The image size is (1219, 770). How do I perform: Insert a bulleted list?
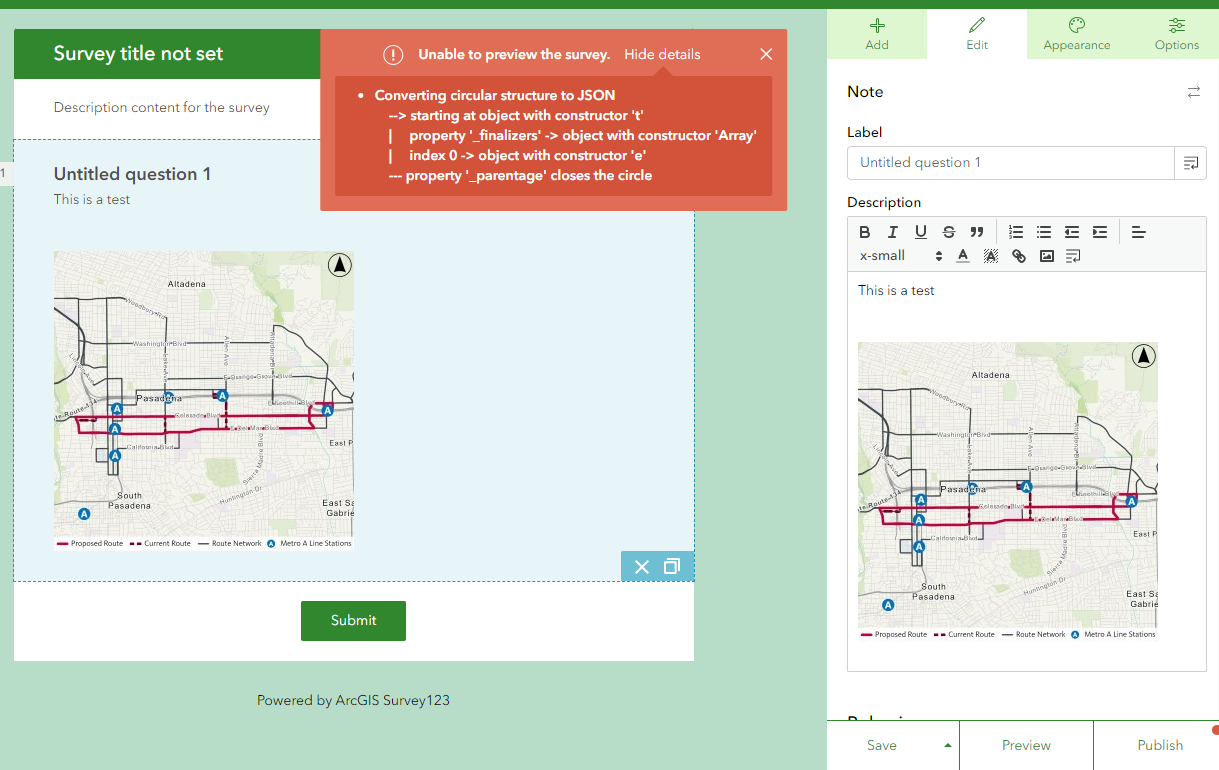click(x=1044, y=232)
